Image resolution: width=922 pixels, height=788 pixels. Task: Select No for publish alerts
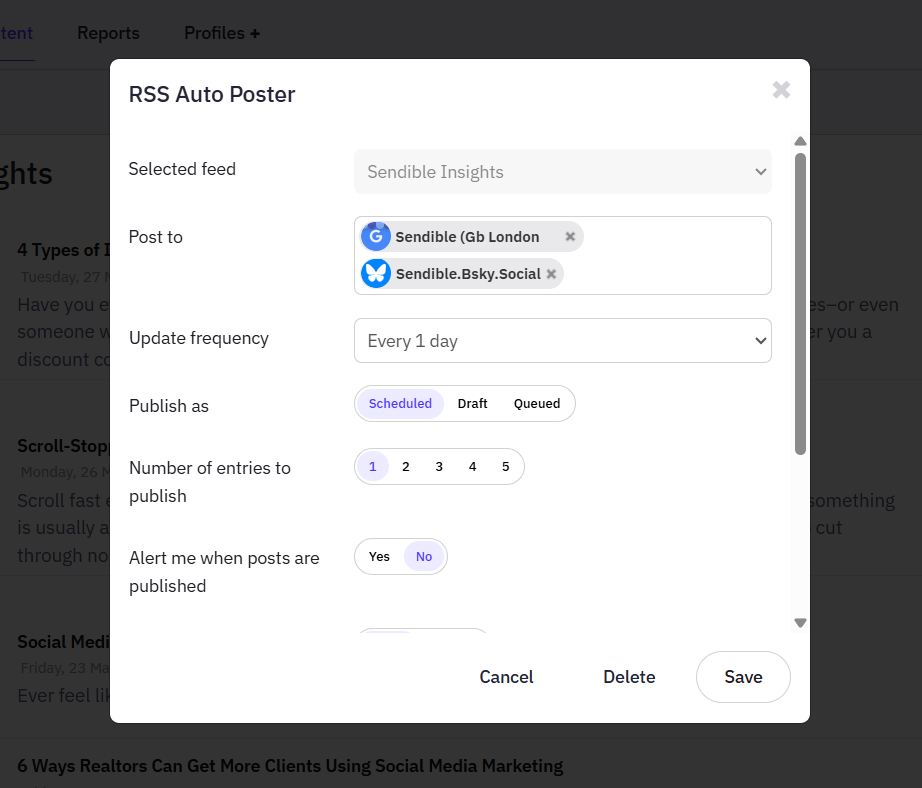[424, 556]
